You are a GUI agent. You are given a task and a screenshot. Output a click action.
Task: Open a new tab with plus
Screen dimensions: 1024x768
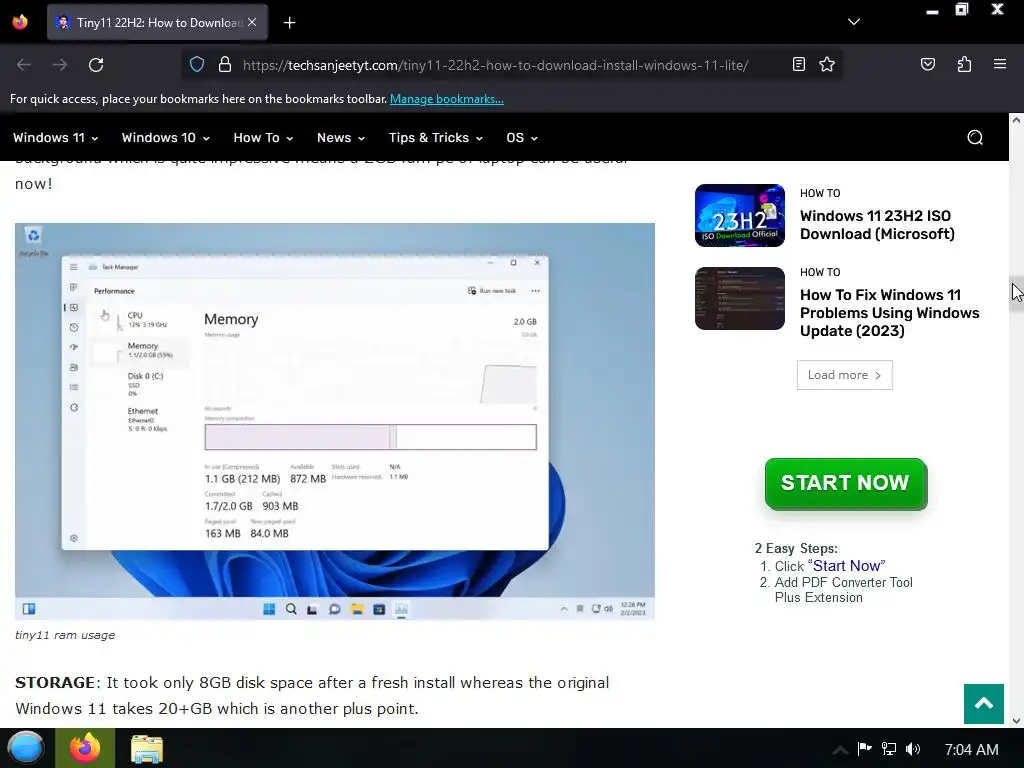(x=289, y=23)
